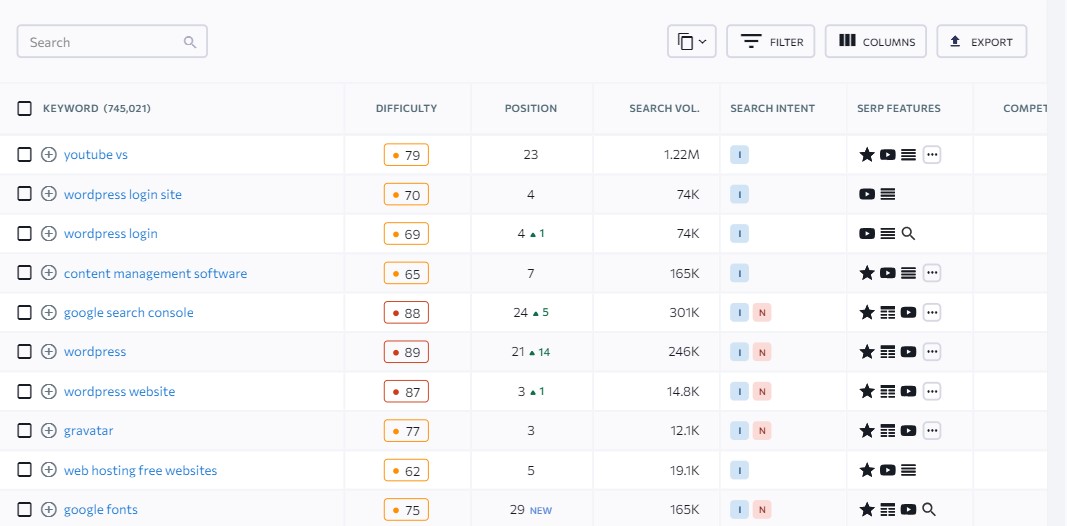Click the lines SERP icon for 'wordpress login'
Viewport: 1067px width, 526px height.
coord(887,233)
